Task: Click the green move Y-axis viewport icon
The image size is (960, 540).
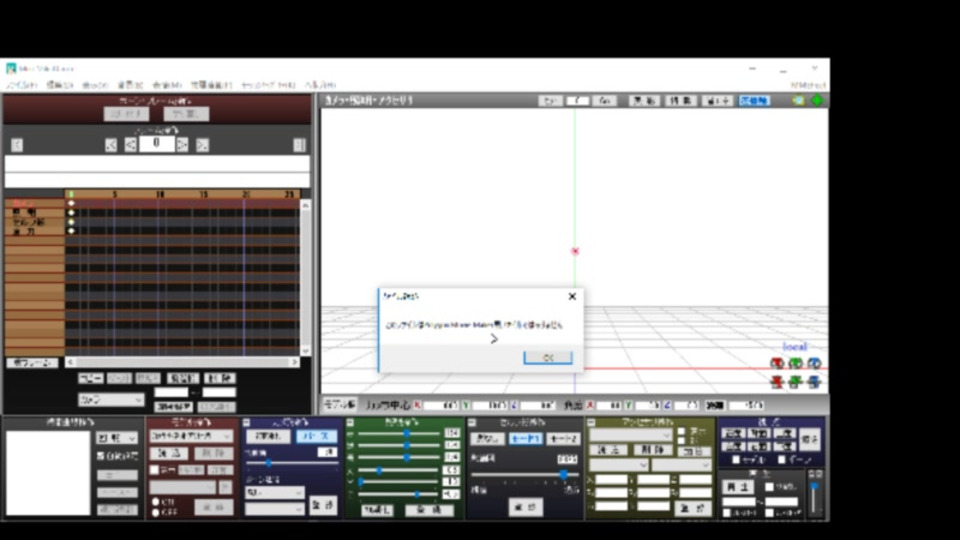Action: tap(795, 382)
